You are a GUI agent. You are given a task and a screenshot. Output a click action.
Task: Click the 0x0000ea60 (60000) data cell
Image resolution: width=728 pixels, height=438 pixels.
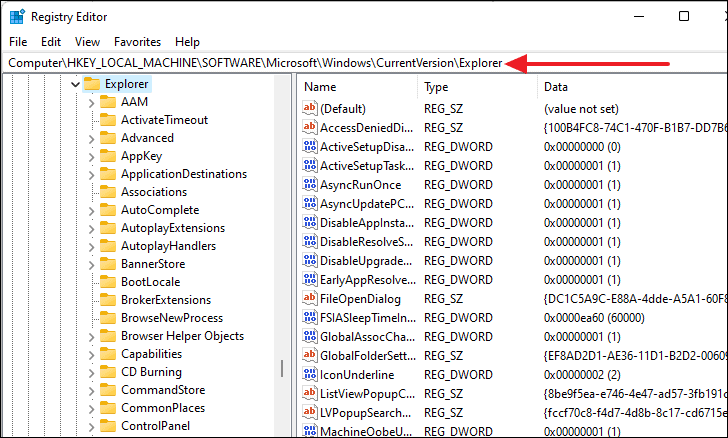(x=594, y=318)
